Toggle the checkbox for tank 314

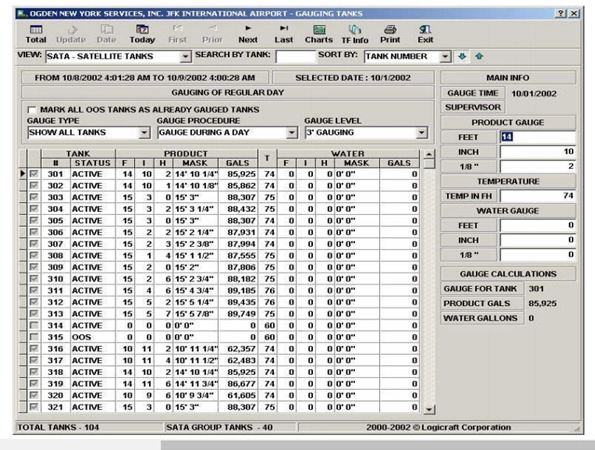click(x=34, y=325)
